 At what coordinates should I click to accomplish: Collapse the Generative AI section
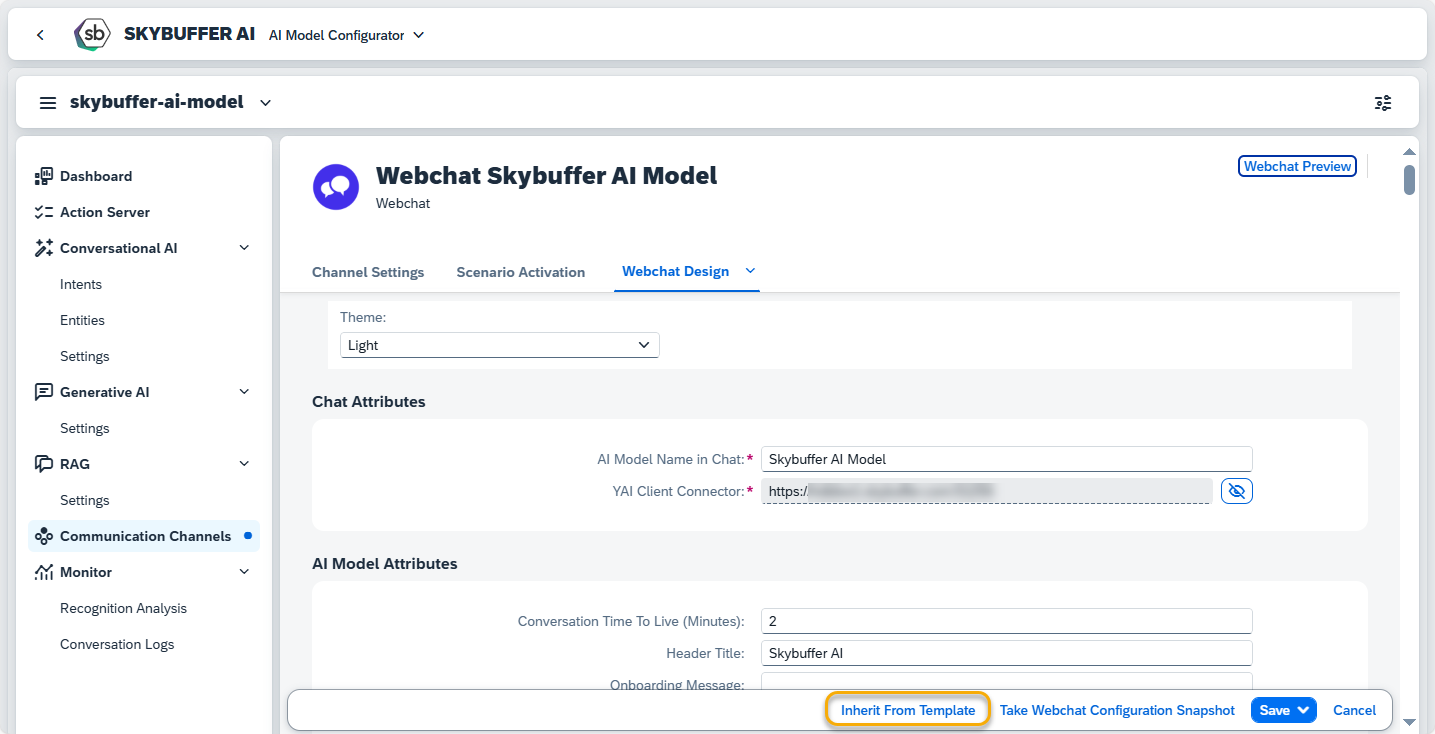point(244,392)
